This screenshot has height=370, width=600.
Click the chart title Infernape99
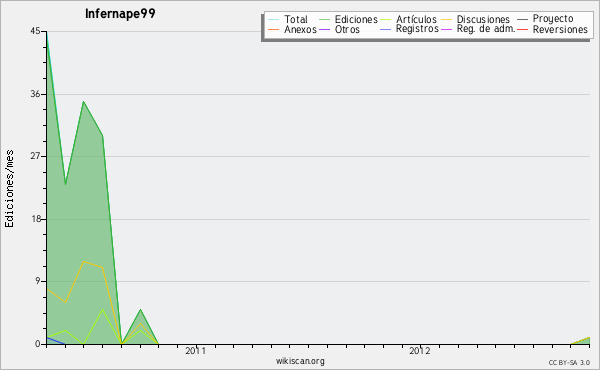pos(120,13)
